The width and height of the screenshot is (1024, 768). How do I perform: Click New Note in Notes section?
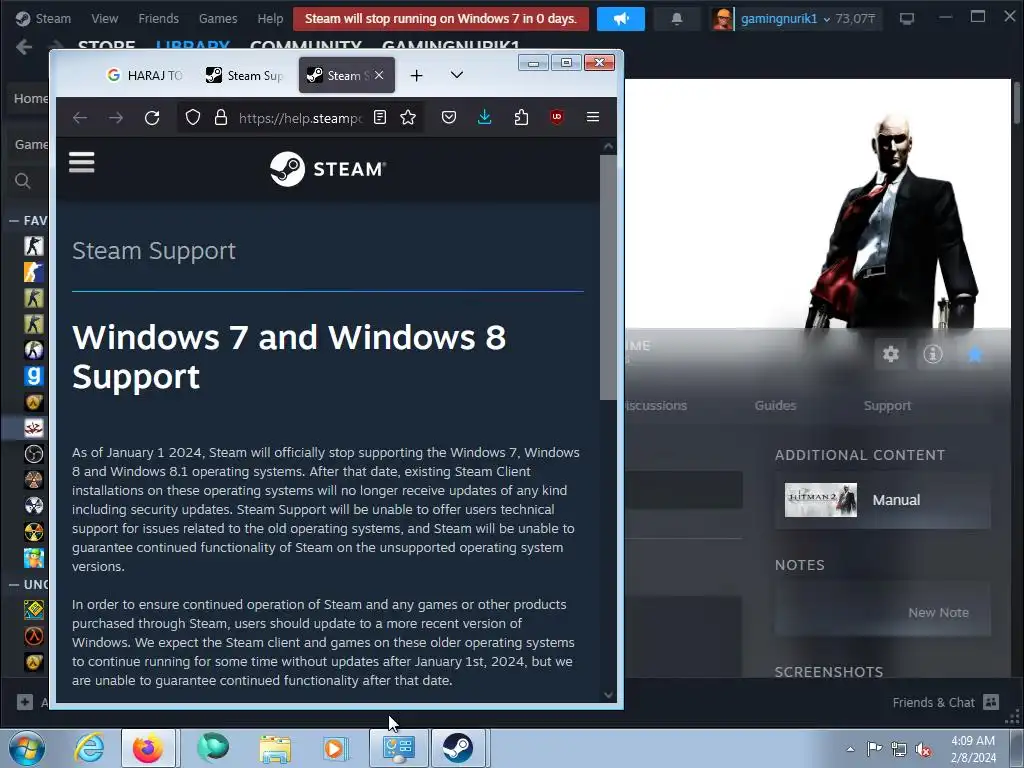pos(938,613)
